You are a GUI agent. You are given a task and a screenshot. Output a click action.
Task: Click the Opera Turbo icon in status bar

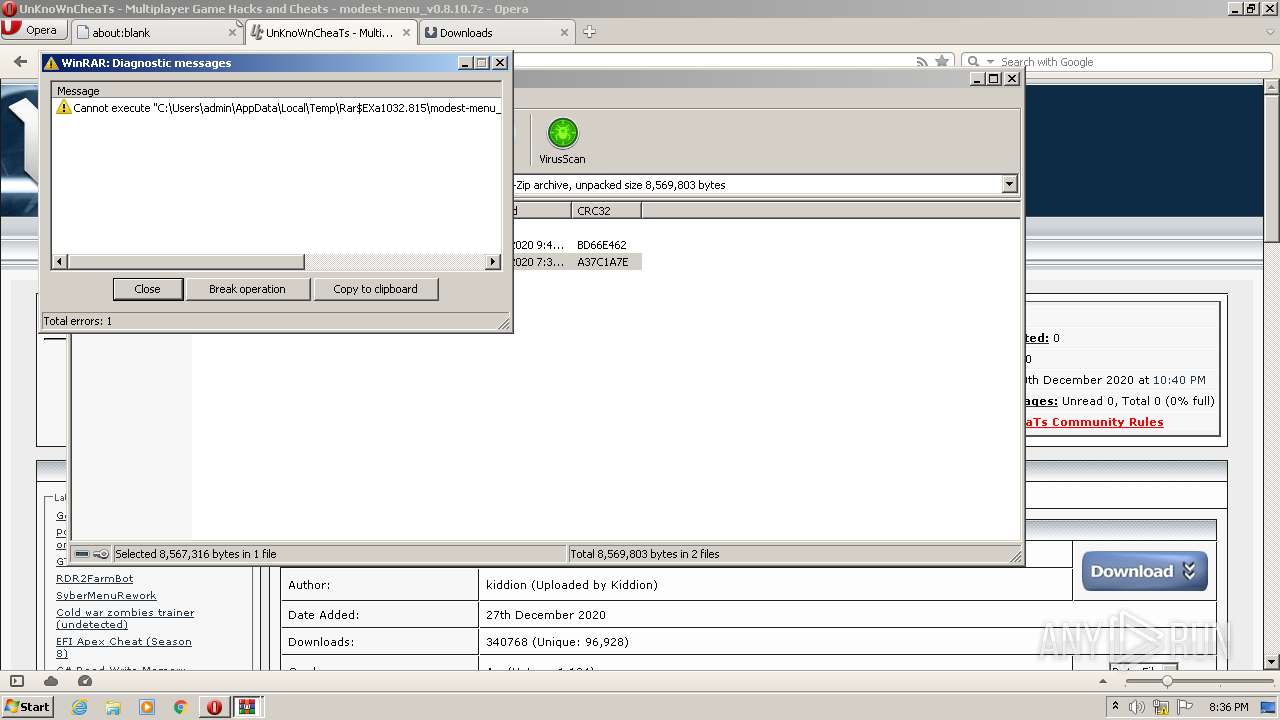(85, 681)
